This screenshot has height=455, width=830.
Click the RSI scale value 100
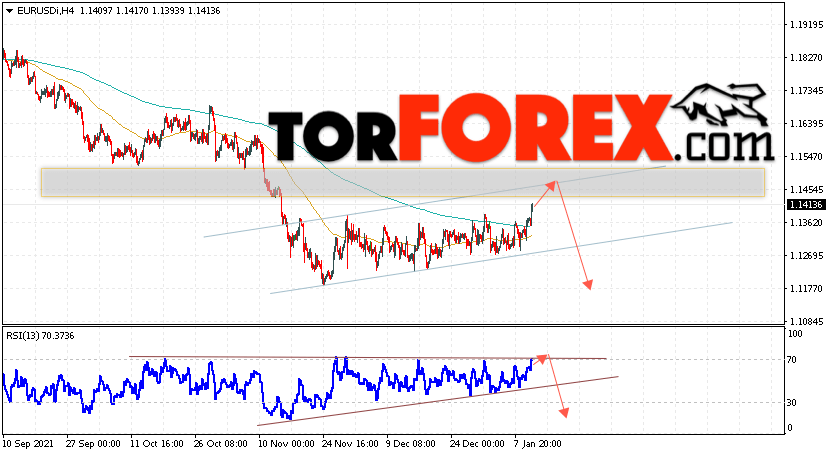pos(795,334)
